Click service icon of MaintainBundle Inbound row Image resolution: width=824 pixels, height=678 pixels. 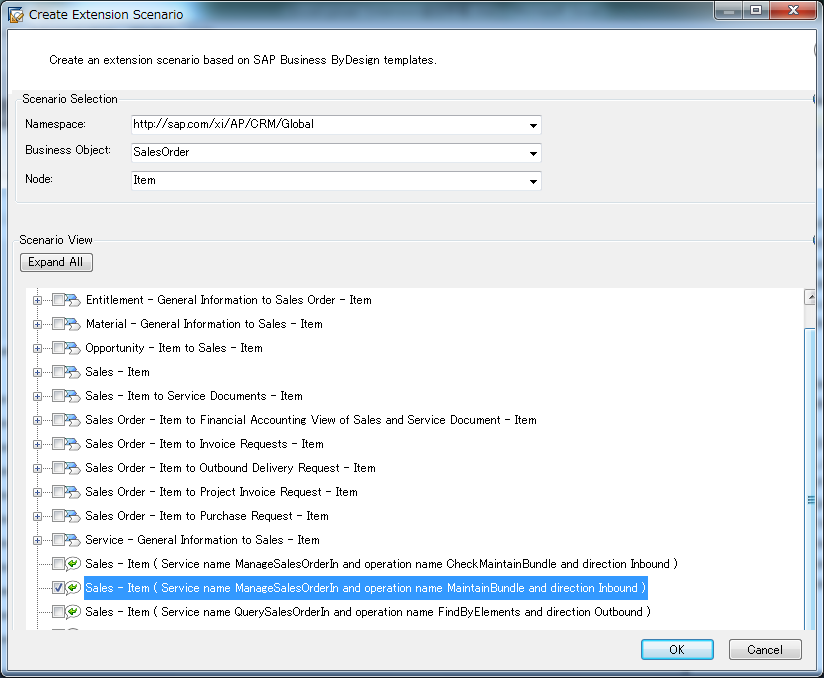coord(73,588)
